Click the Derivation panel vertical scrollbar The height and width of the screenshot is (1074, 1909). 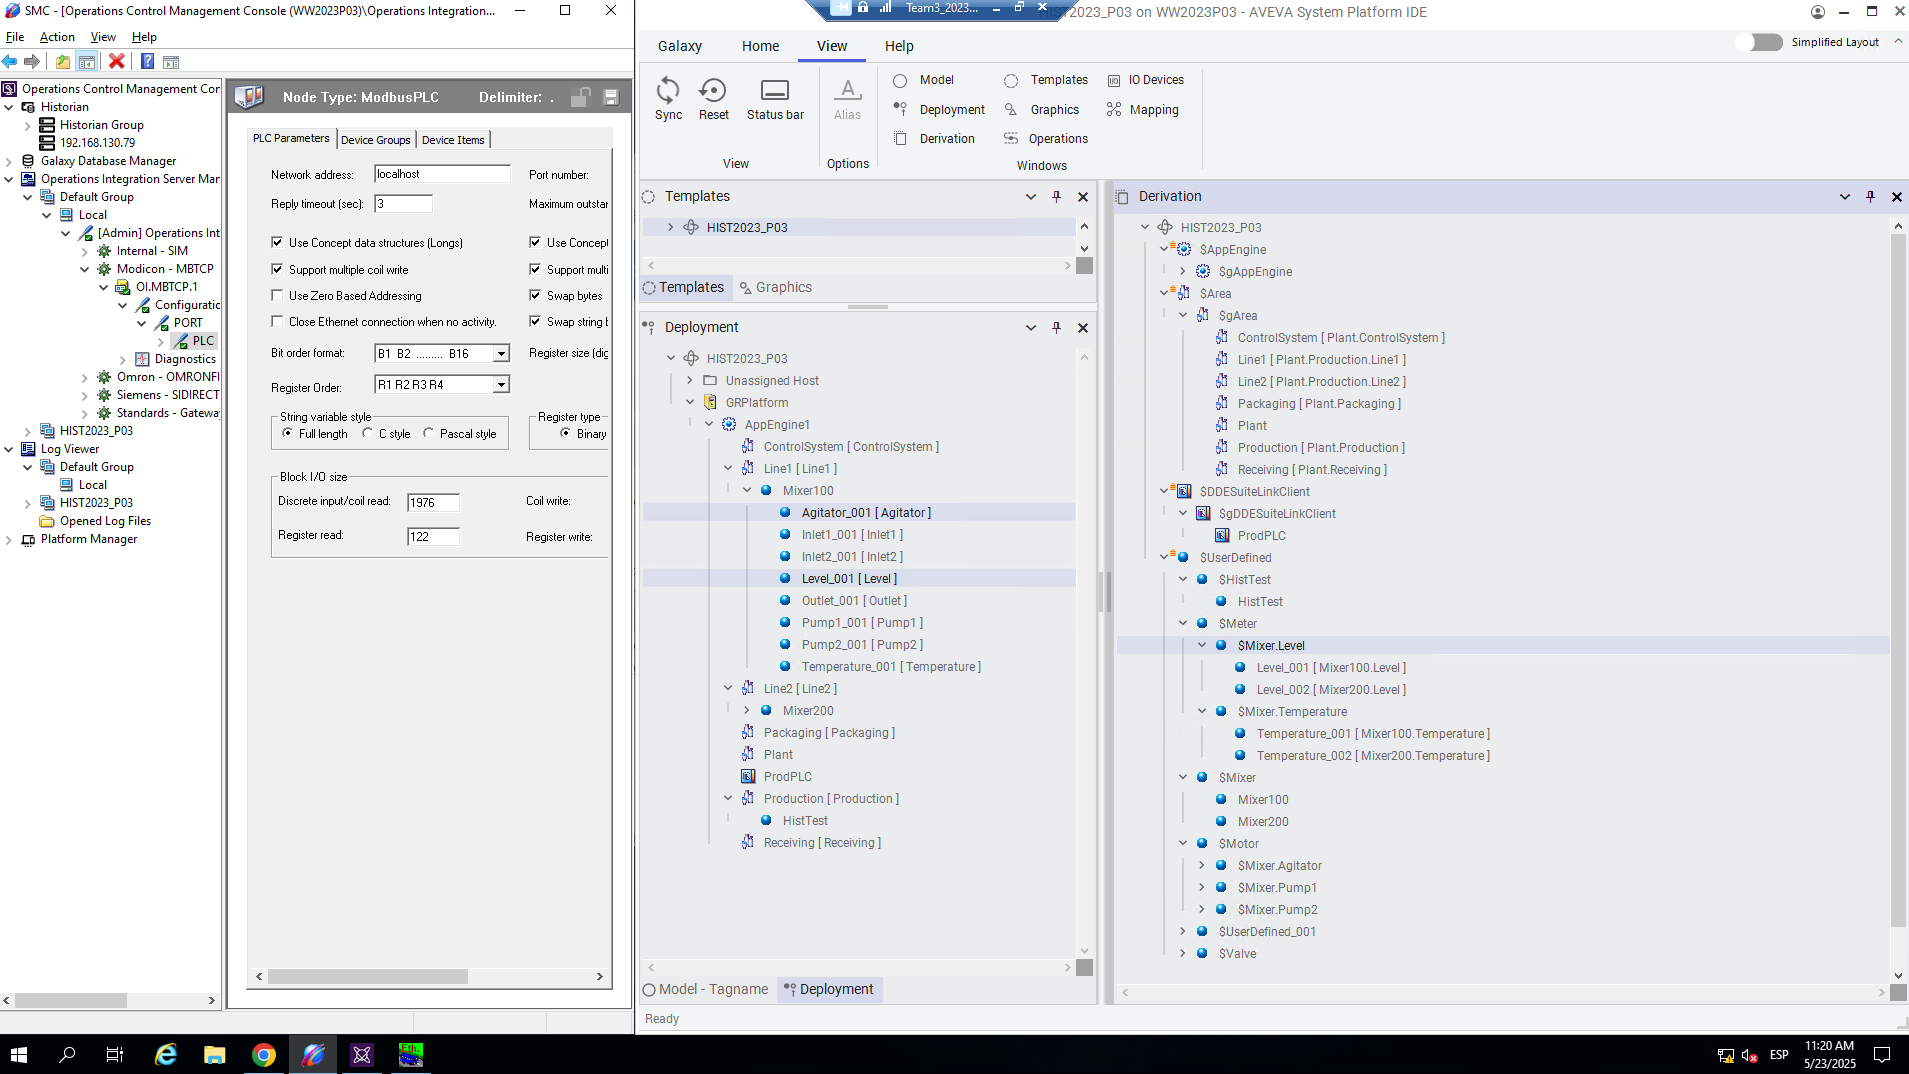[1898, 580]
